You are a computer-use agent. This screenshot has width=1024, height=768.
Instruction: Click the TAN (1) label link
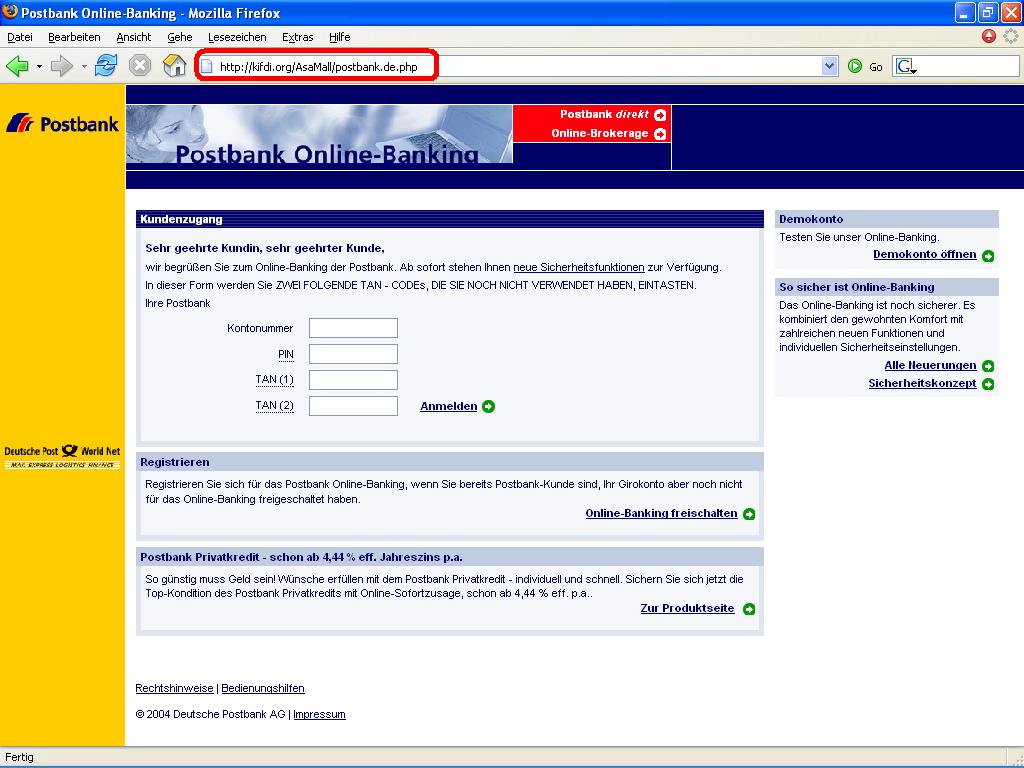click(274, 379)
